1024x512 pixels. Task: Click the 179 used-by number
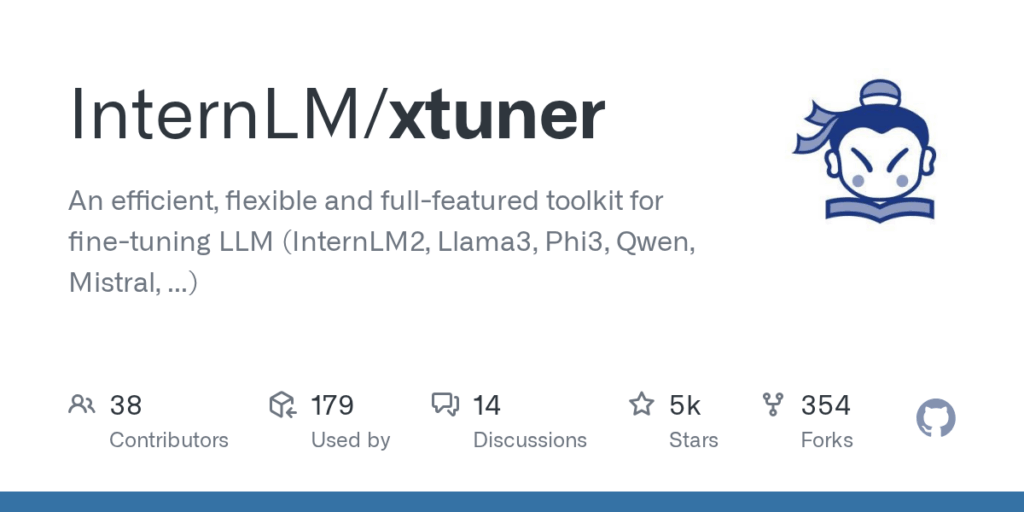[332, 406]
